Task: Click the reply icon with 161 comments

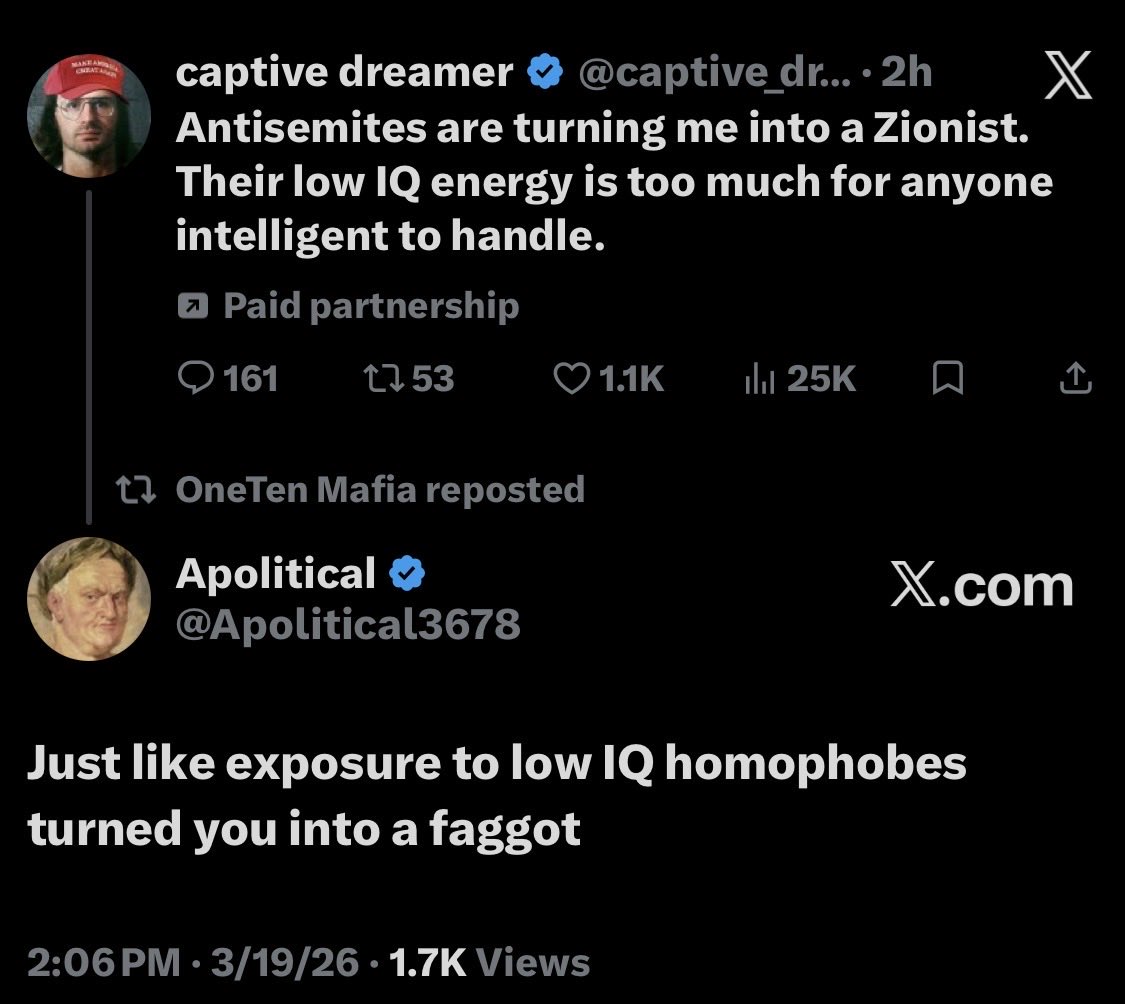Action: click(191, 378)
